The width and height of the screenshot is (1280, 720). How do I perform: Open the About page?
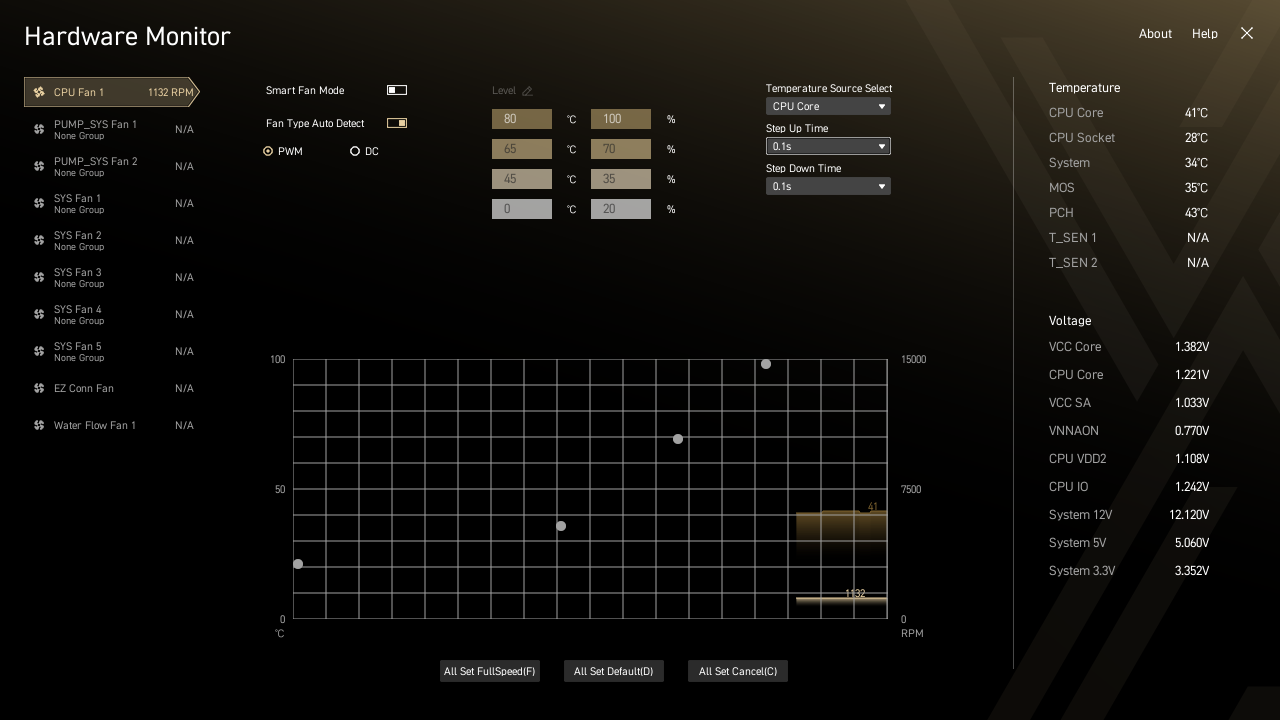point(1155,33)
